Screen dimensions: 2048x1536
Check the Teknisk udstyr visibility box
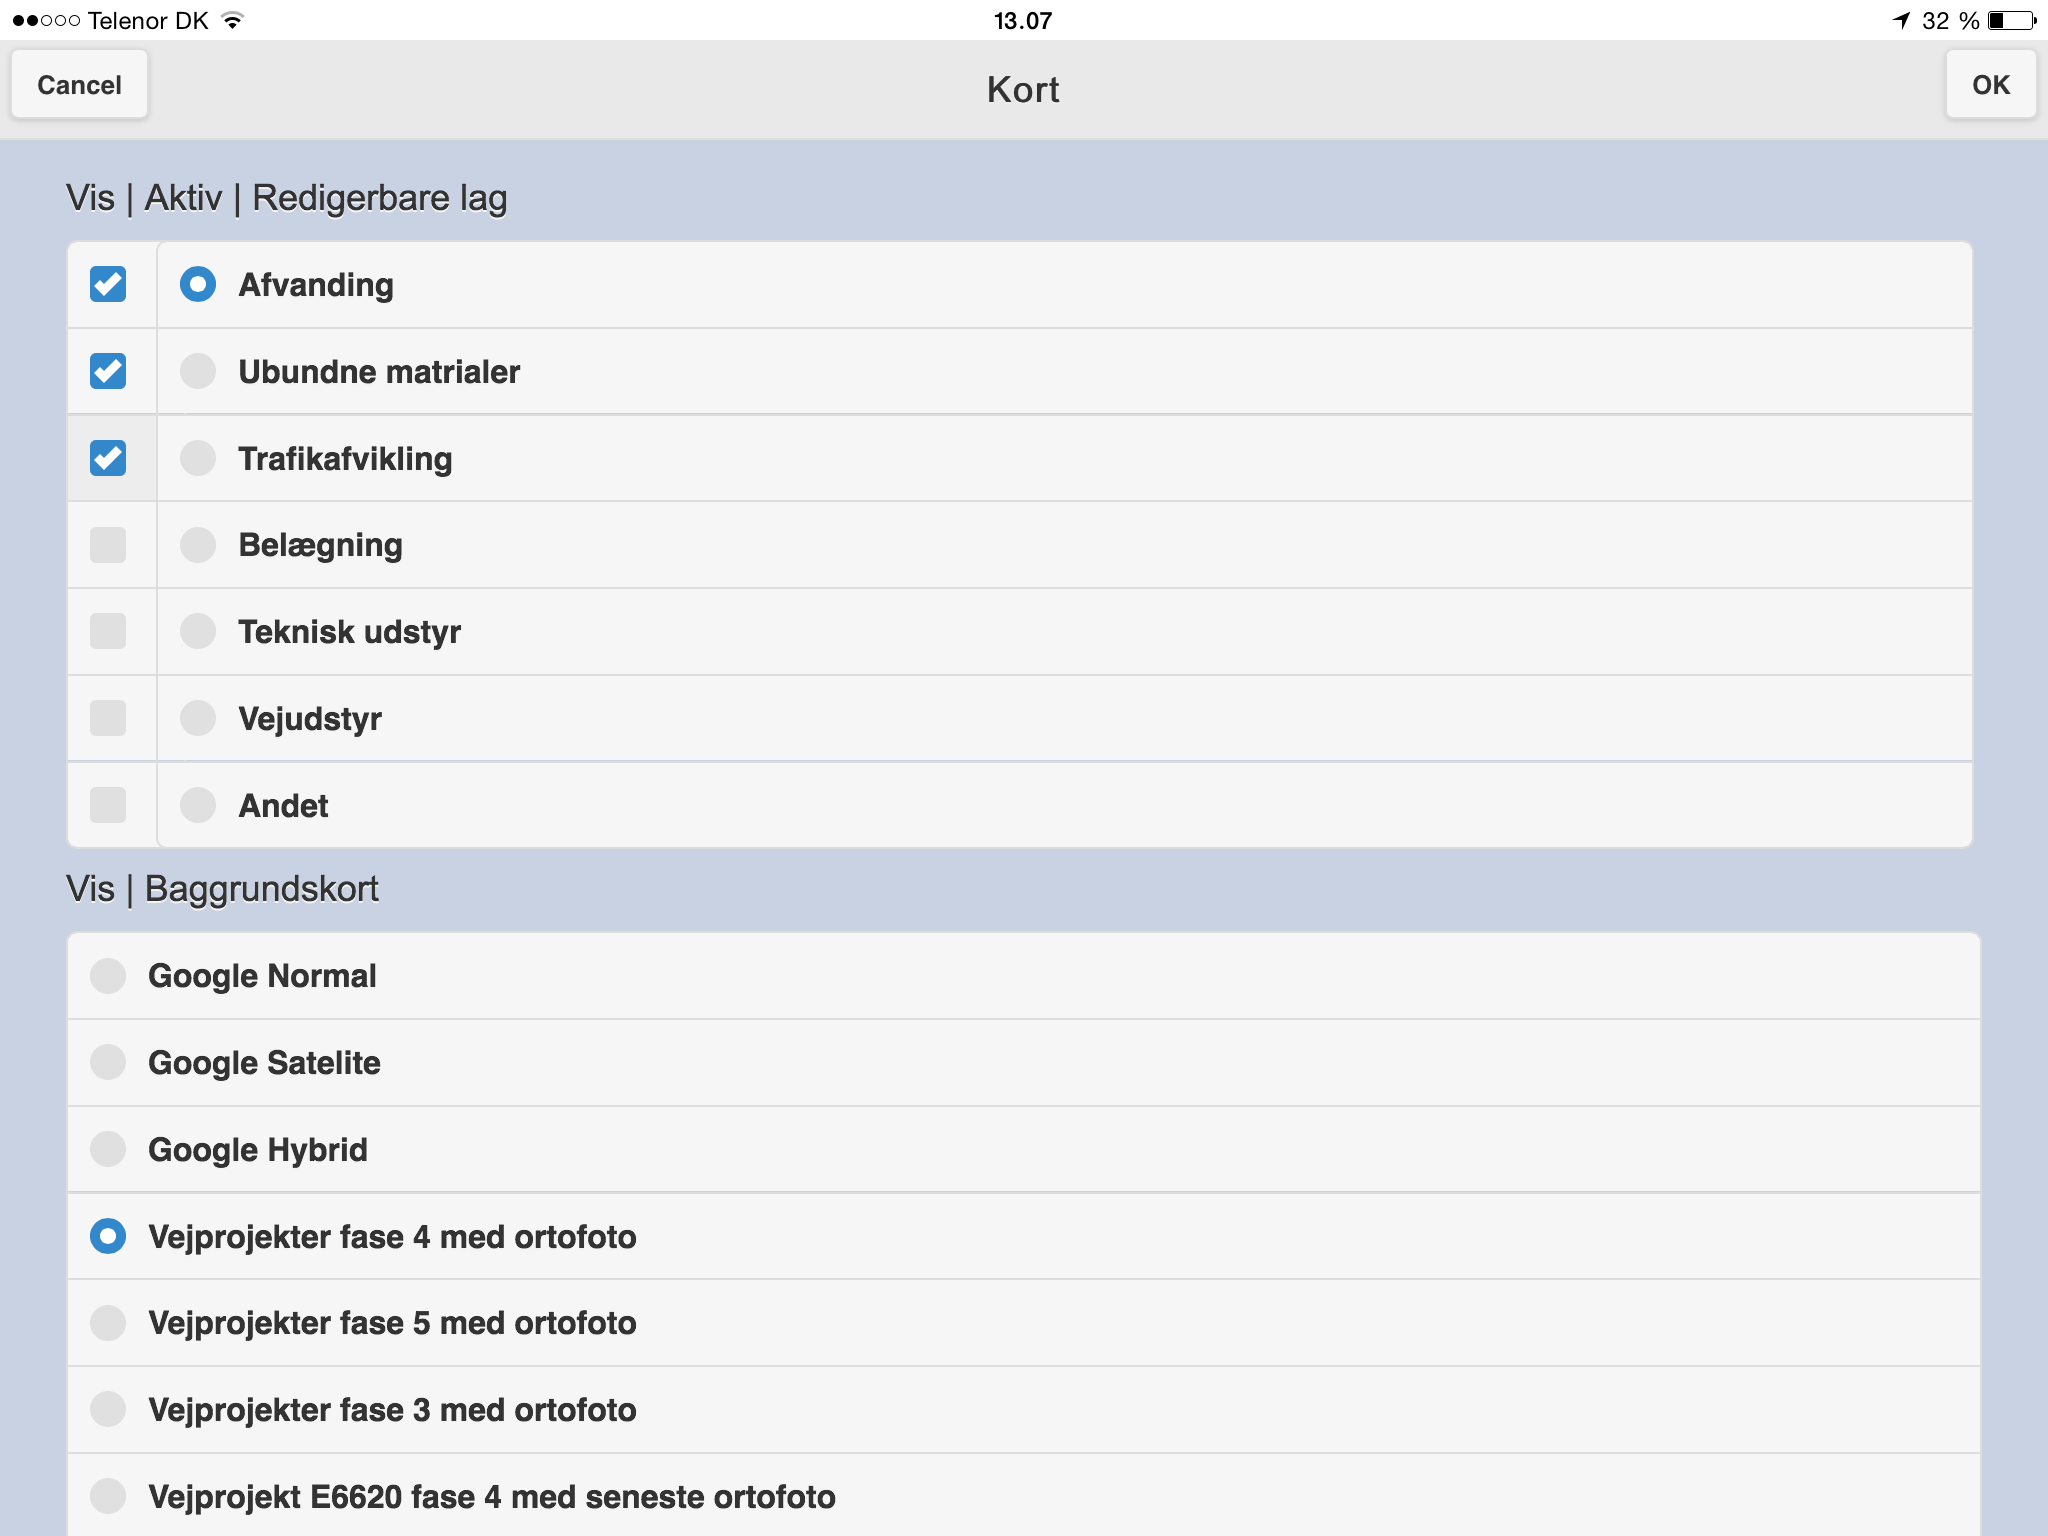point(108,631)
